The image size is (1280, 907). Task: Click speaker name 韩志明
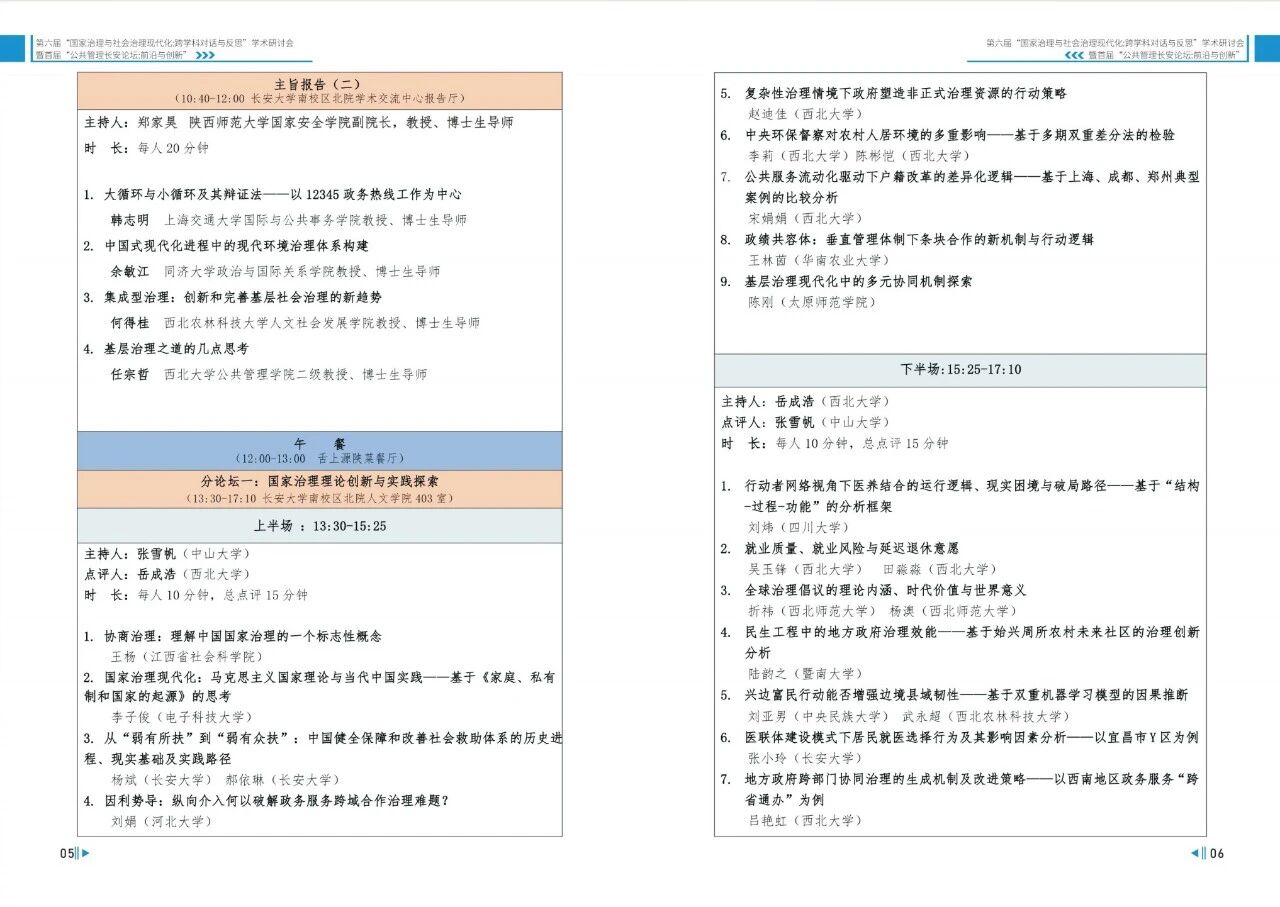[129, 220]
